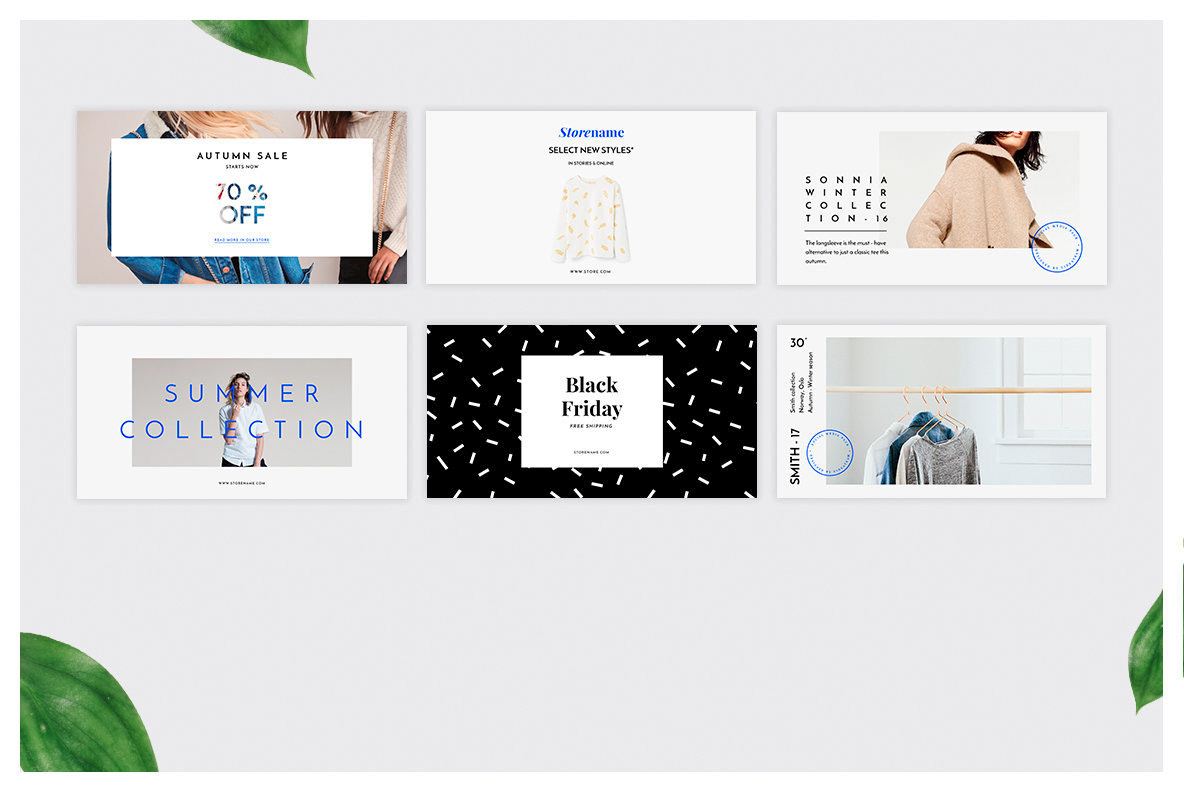This screenshot has height=792, width=1184.
Task: Select the Smith-17 clothing rack banner
Action: [942, 411]
